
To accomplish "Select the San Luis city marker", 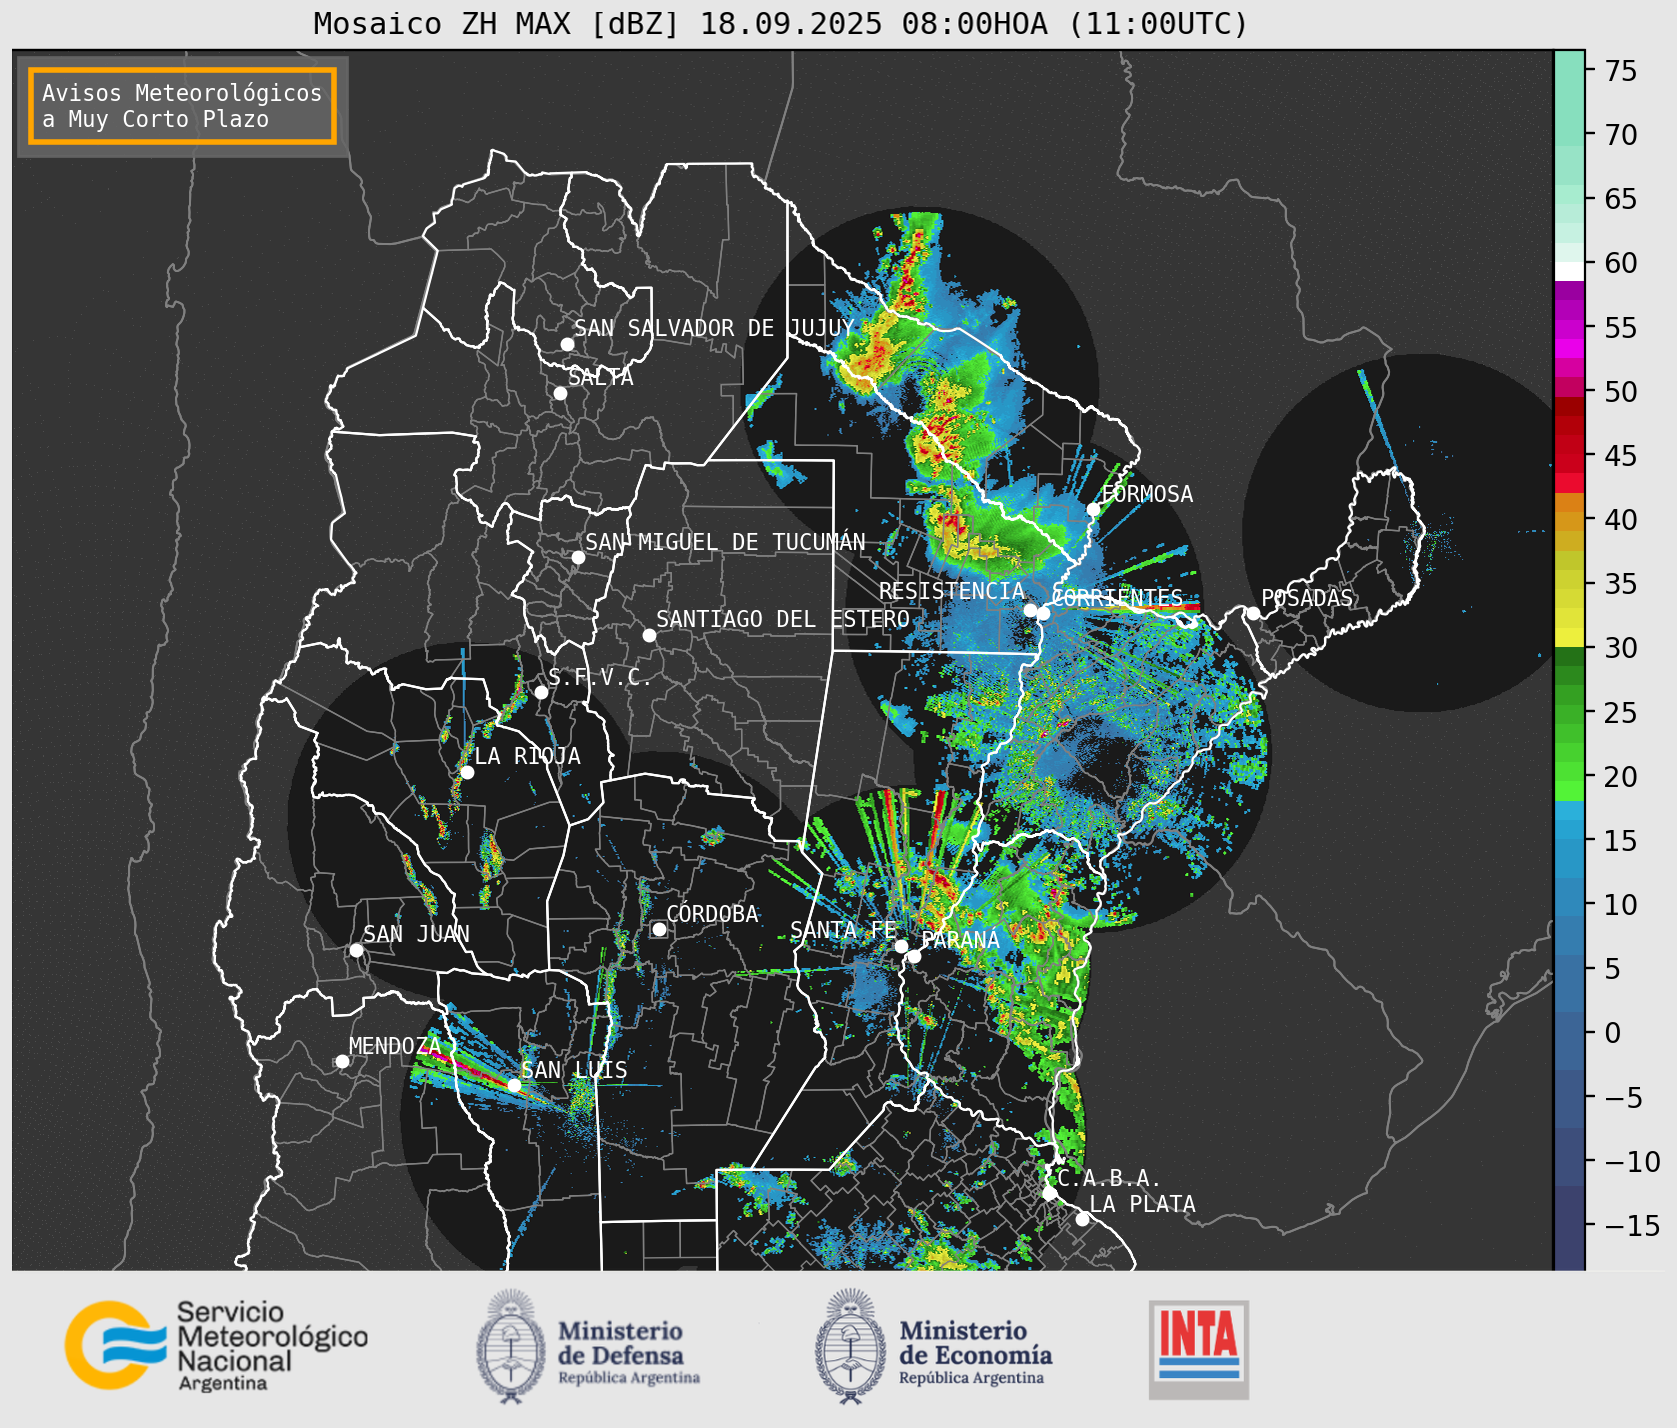I will pos(514,1085).
